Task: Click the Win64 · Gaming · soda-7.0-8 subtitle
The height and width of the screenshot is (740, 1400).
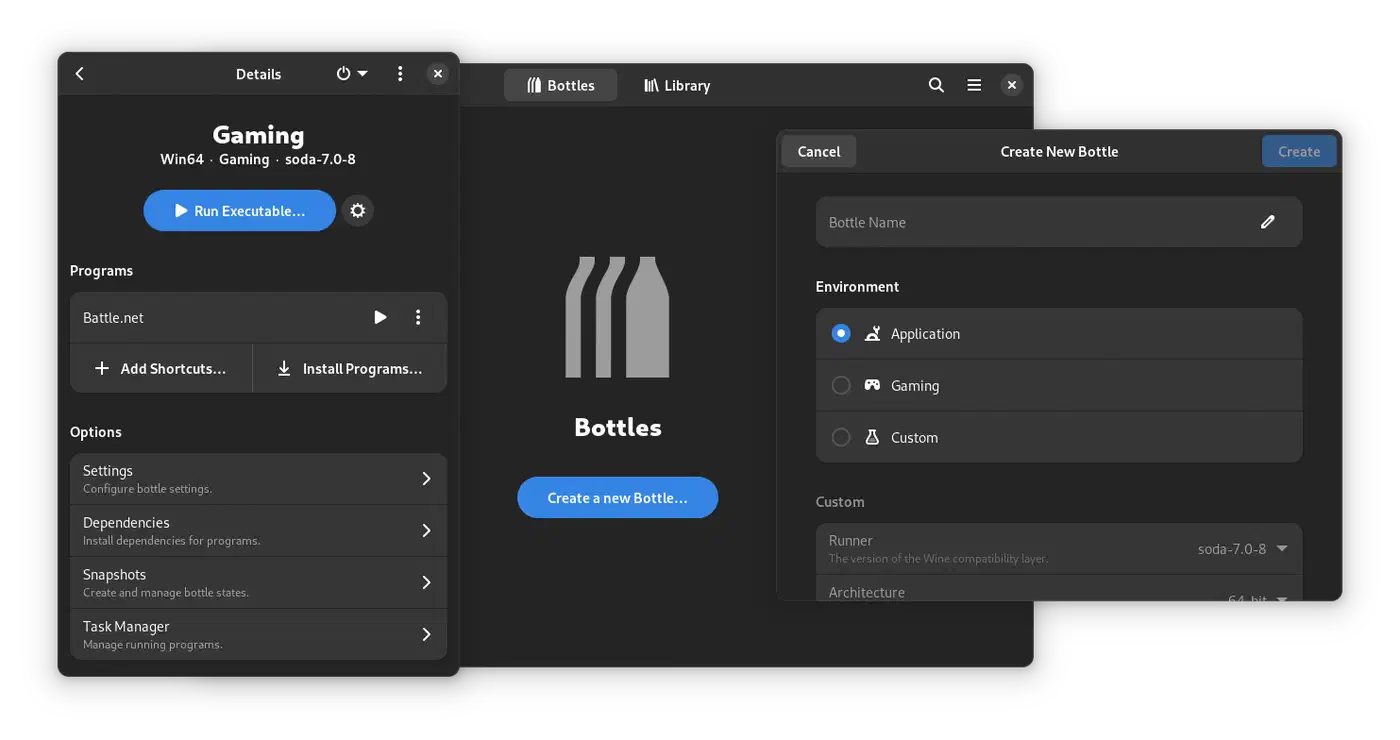Action: tap(258, 159)
